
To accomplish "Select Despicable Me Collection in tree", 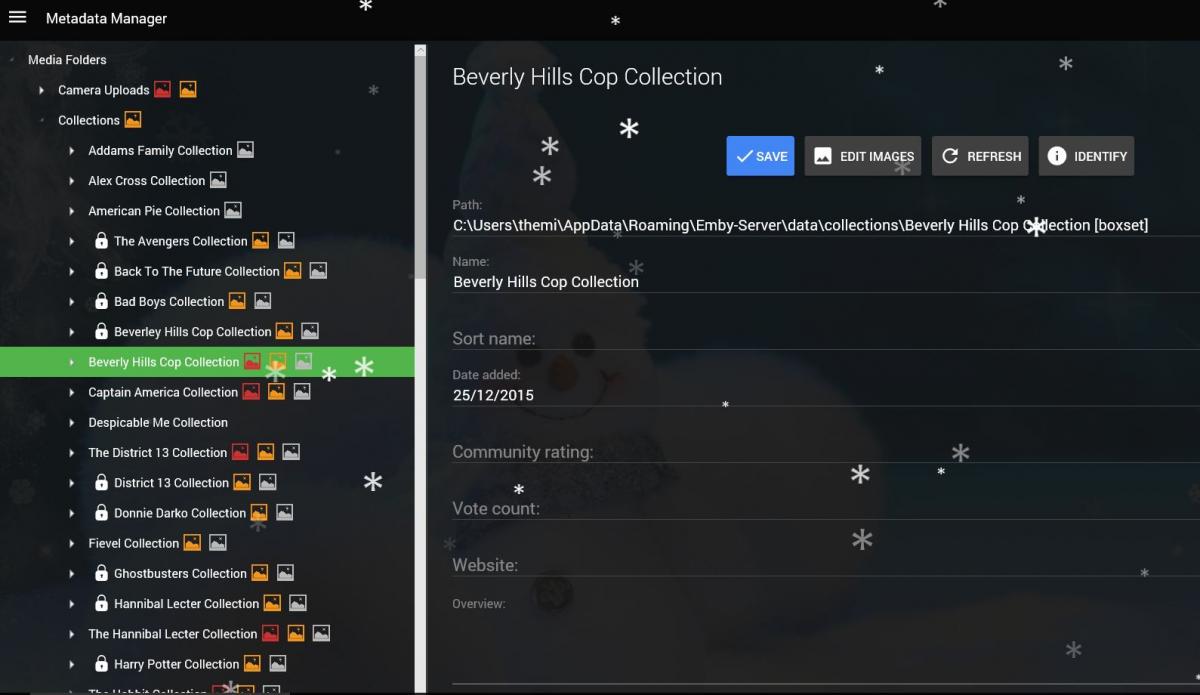I will [x=158, y=422].
